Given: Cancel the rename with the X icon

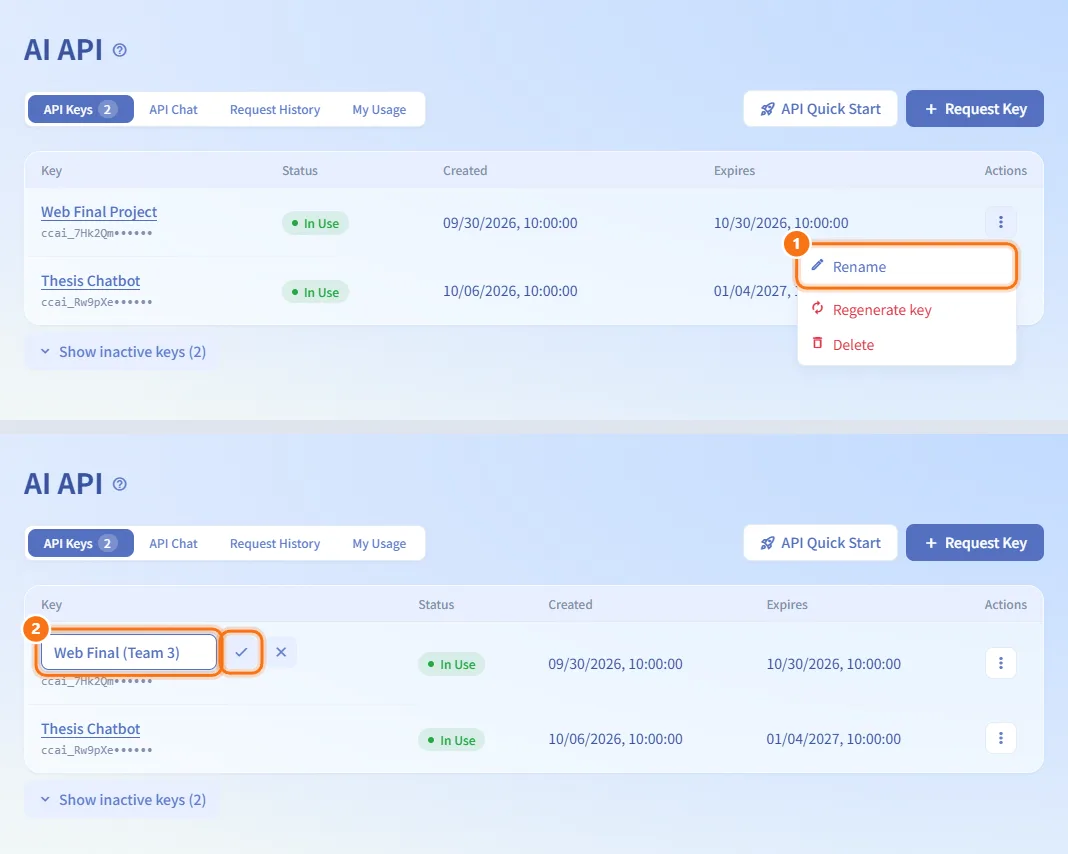Looking at the screenshot, I should coord(281,652).
